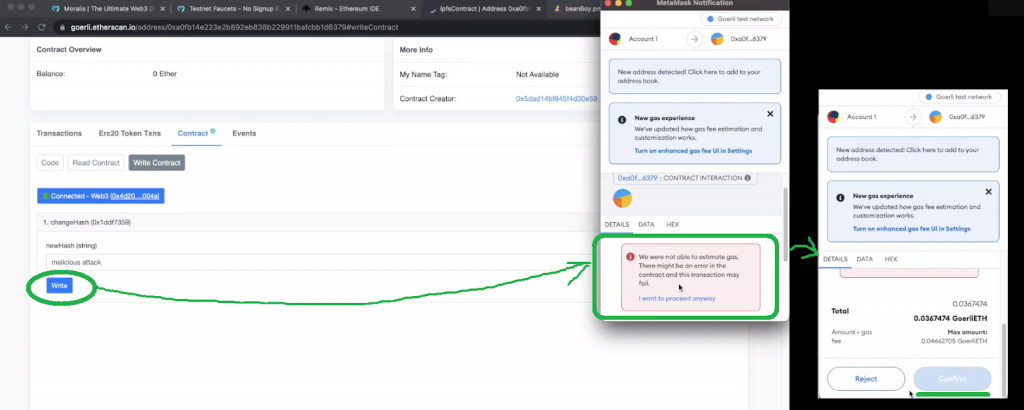Screen dimensions: 1024x410
Task: Click the info icon beside New gas experience in the MetaMask Notification popup
Action: point(622,119)
